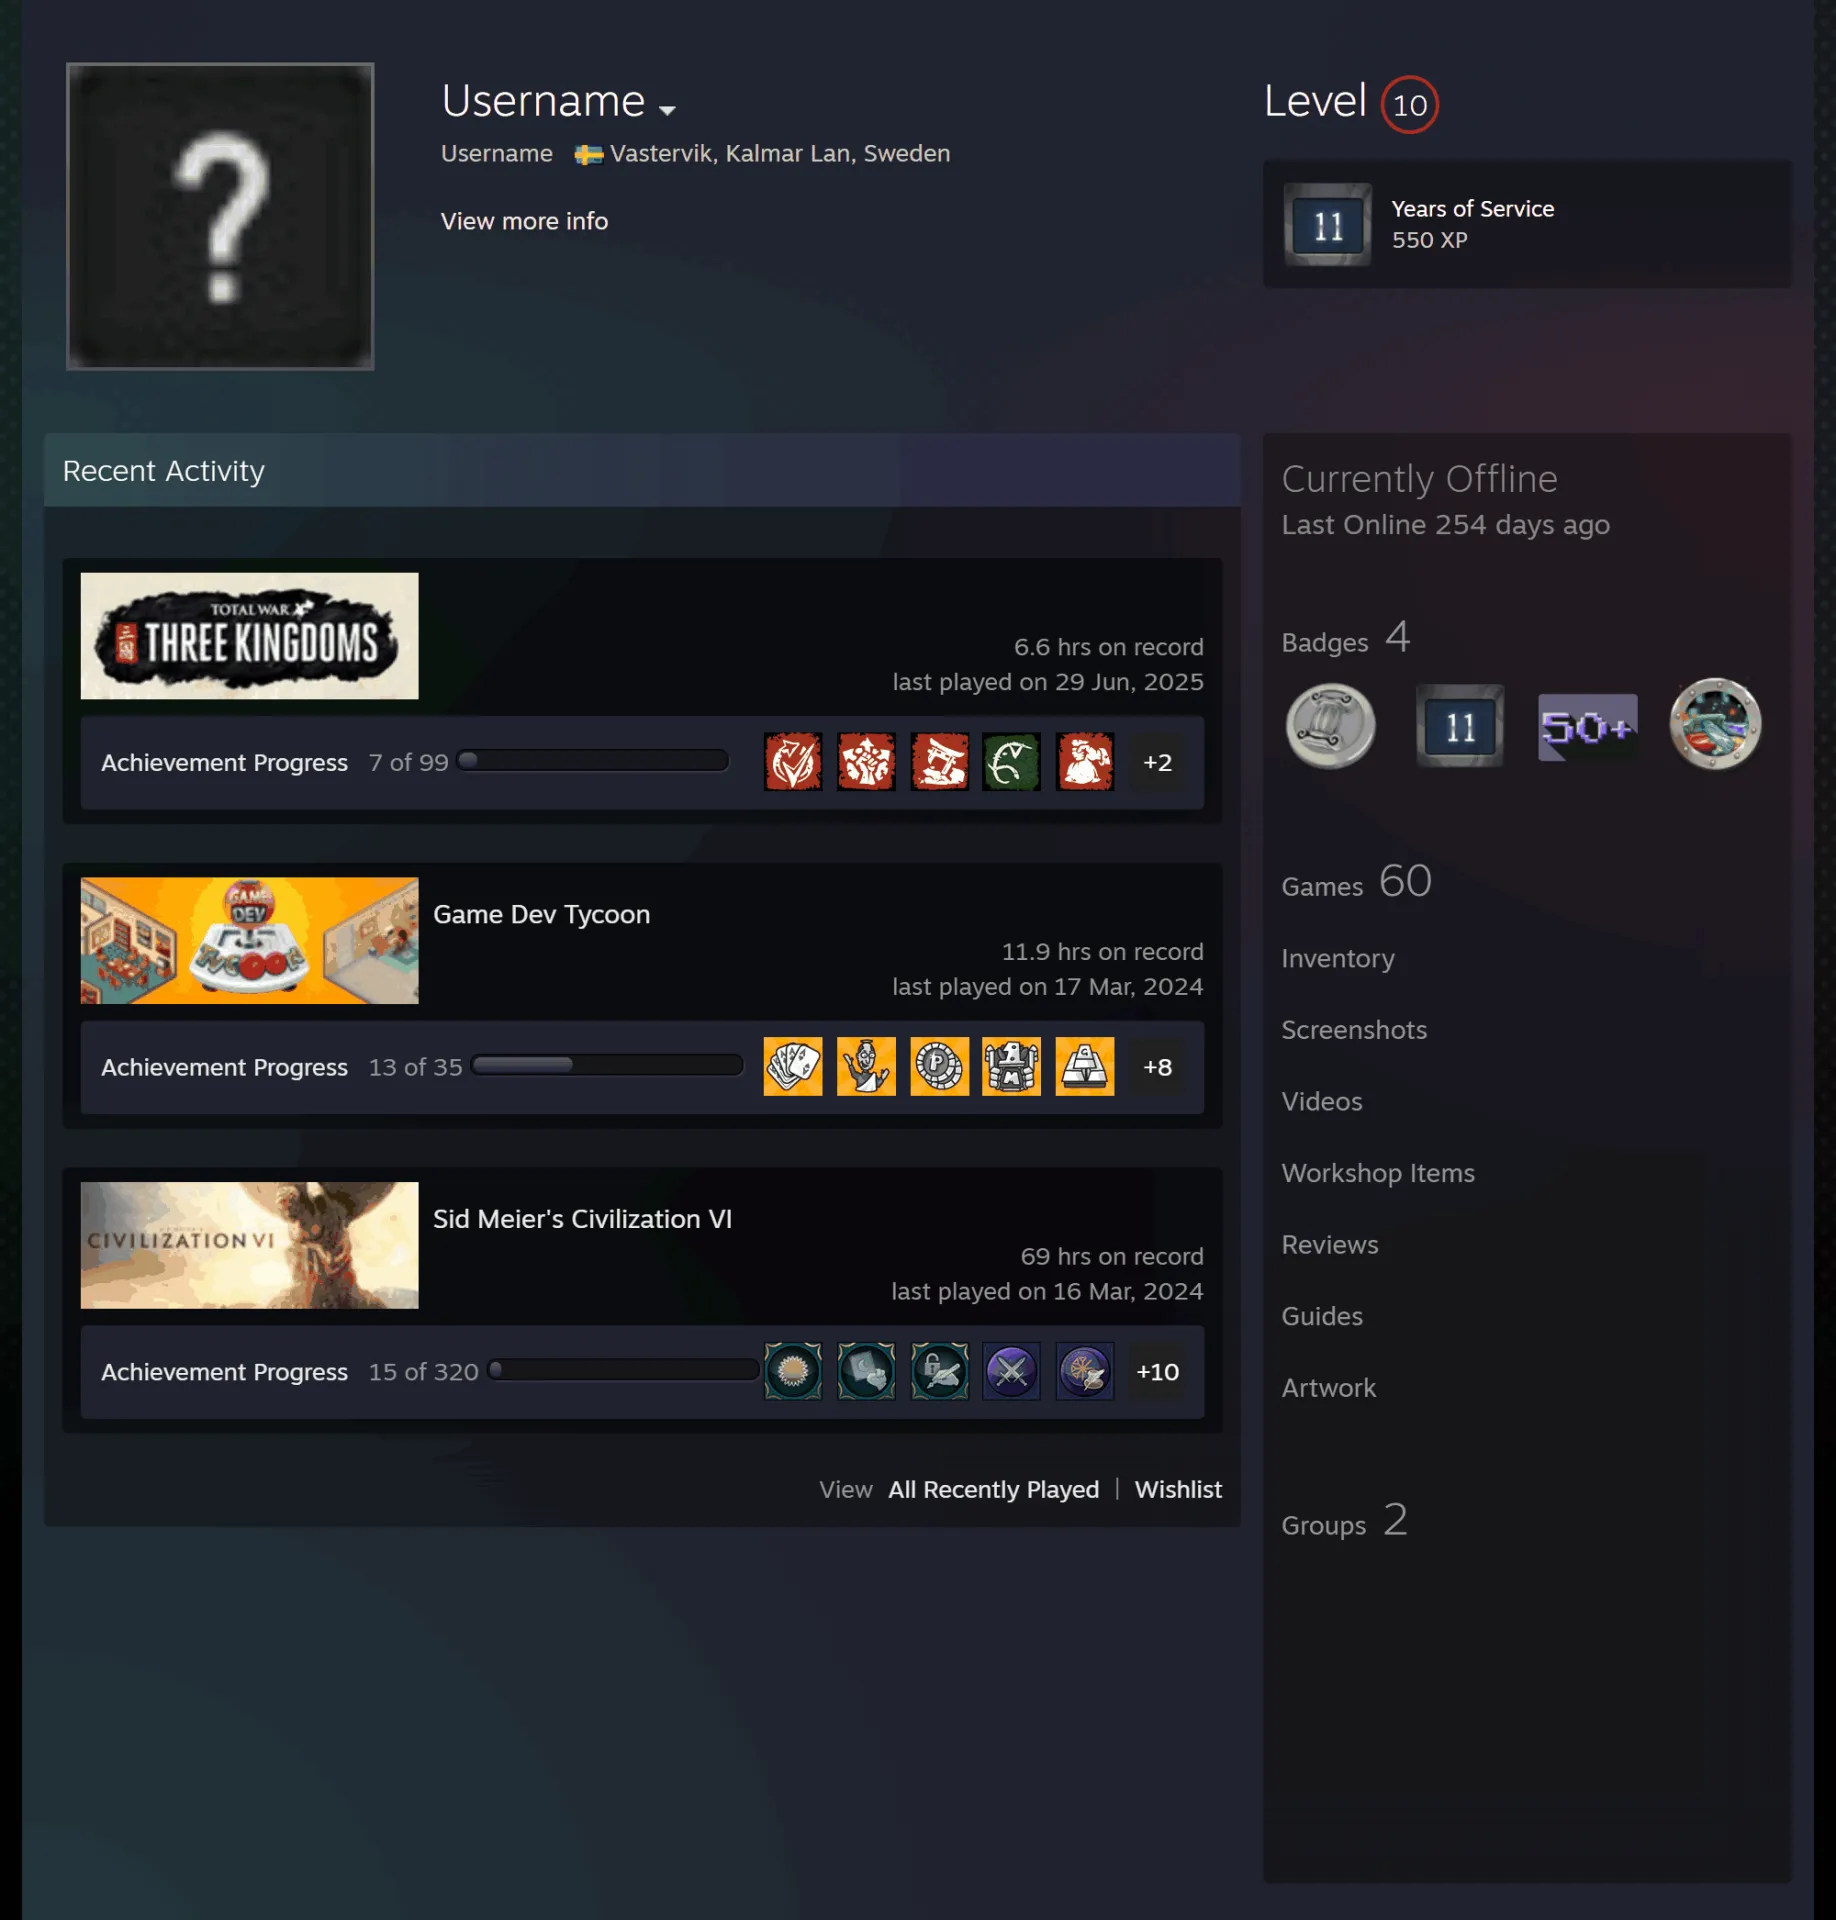Screen dimensions: 1836x1920
Task: Open the Screenshots section
Action: [1354, 1030]
